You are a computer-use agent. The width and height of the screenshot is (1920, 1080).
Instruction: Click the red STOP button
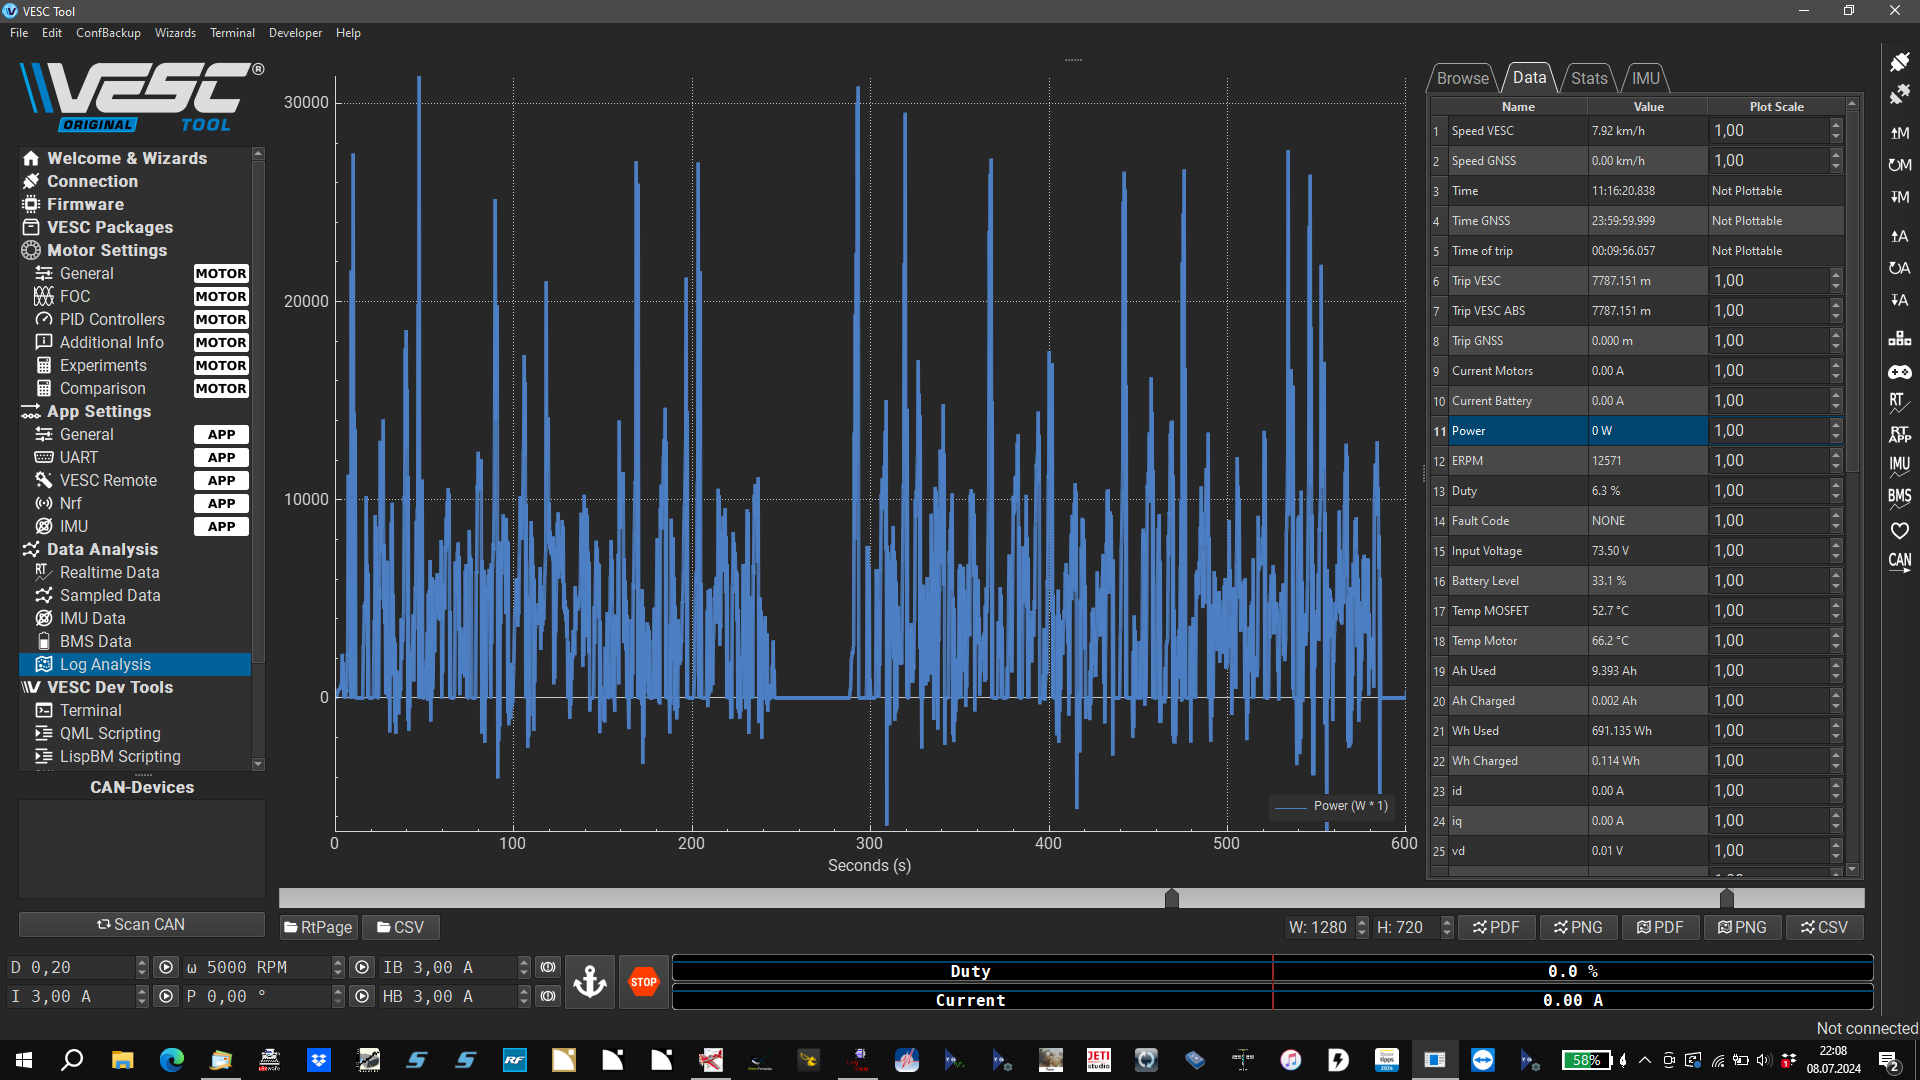tap(643, 982)
